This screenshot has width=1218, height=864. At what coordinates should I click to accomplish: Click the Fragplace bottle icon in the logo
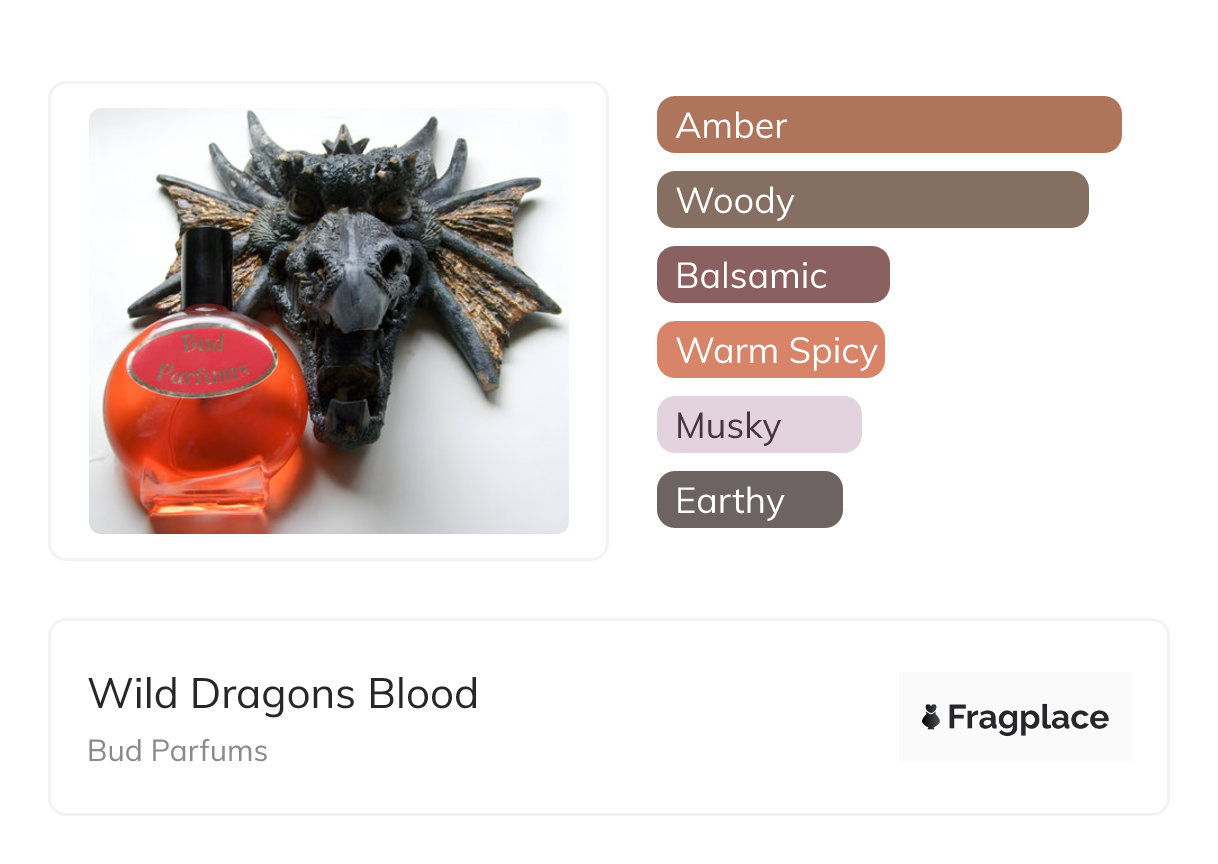point(931,717)
